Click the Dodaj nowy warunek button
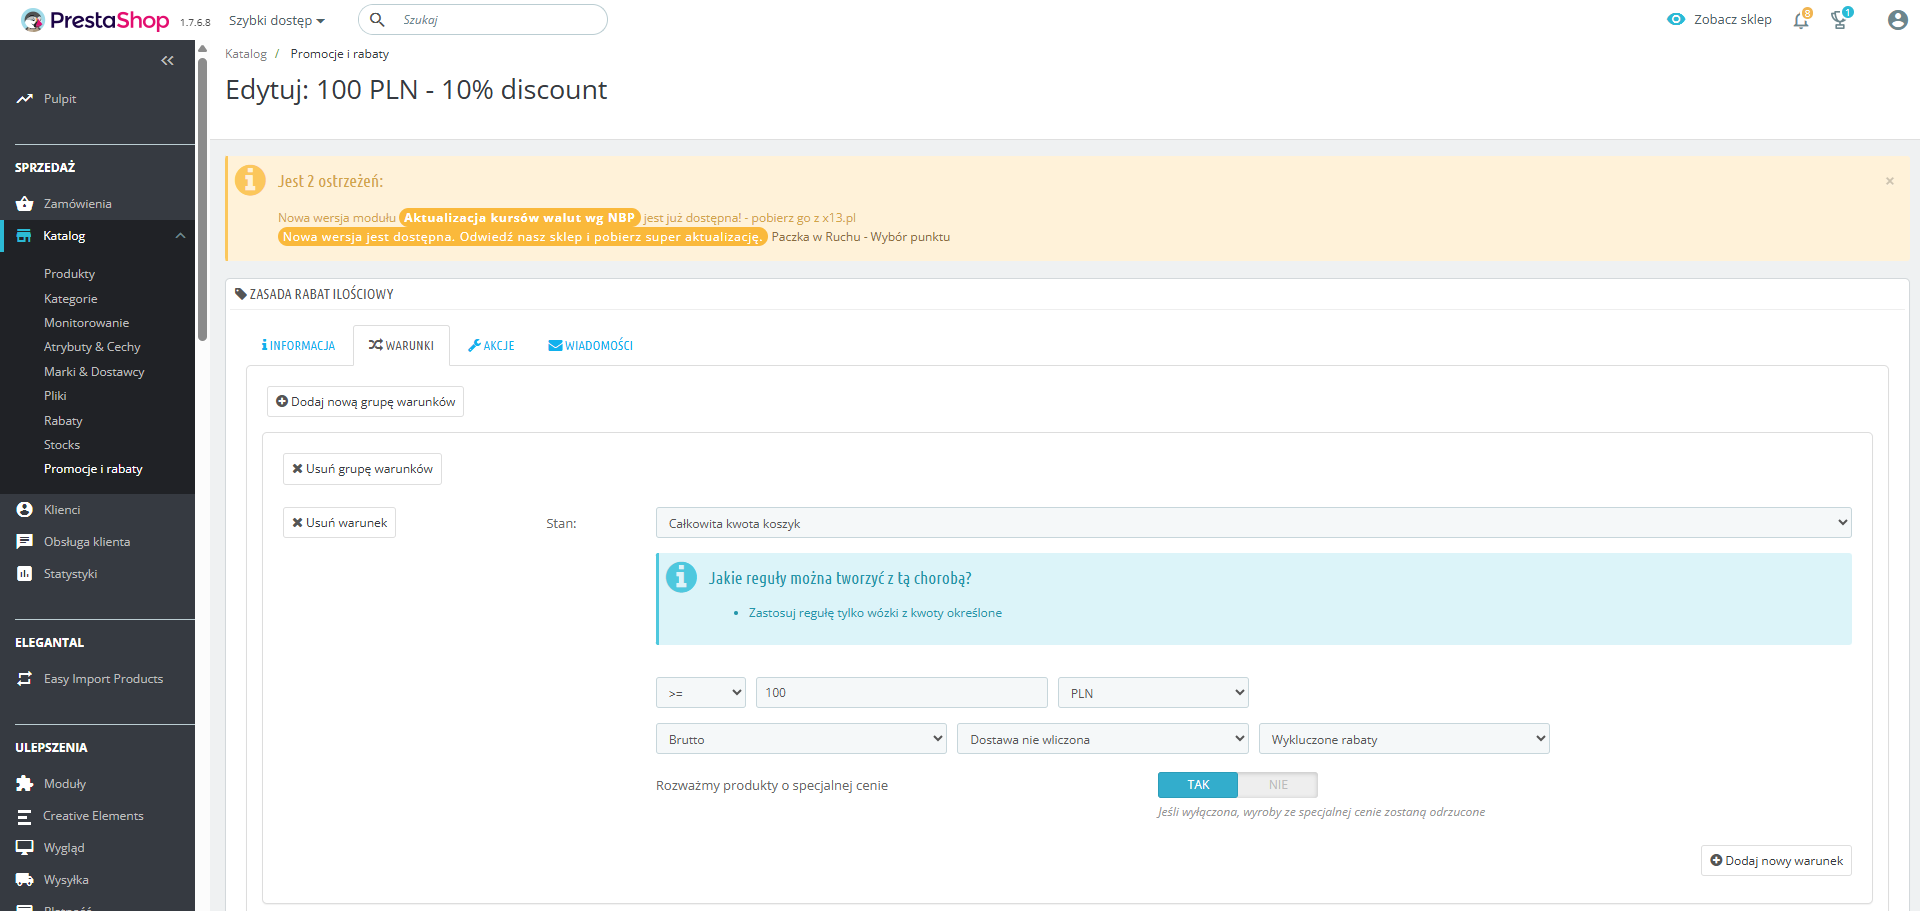Viewport: 1920px width, 911px height. pos(1776,861)
